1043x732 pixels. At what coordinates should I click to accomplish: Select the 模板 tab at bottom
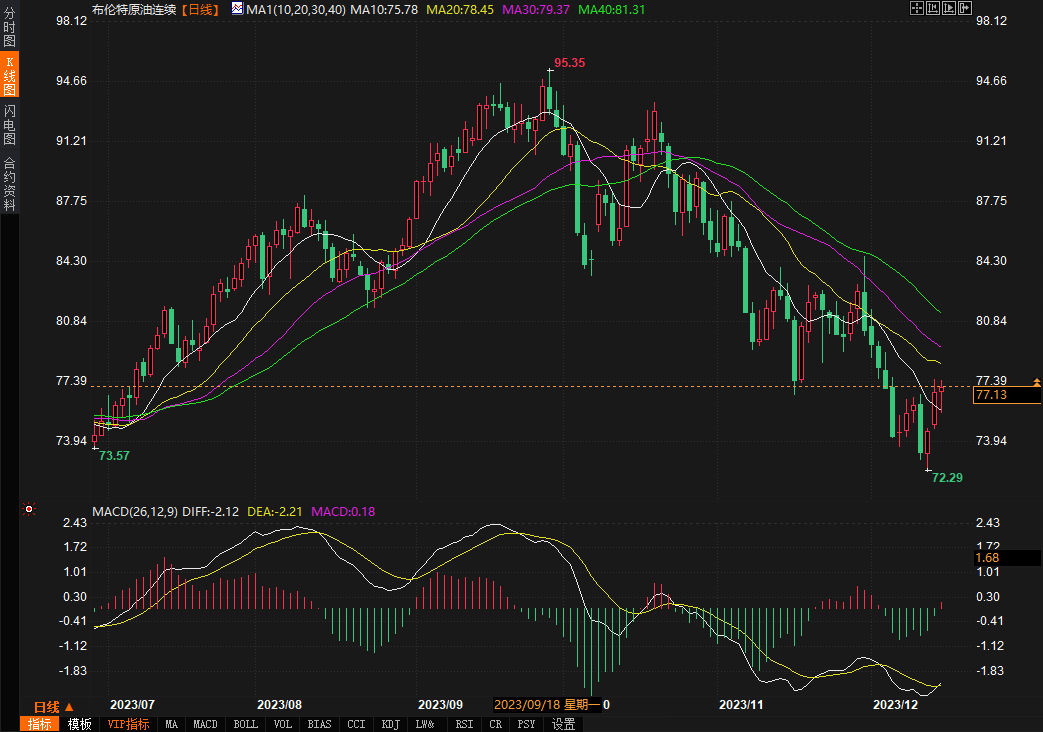[x=80, y=724]
